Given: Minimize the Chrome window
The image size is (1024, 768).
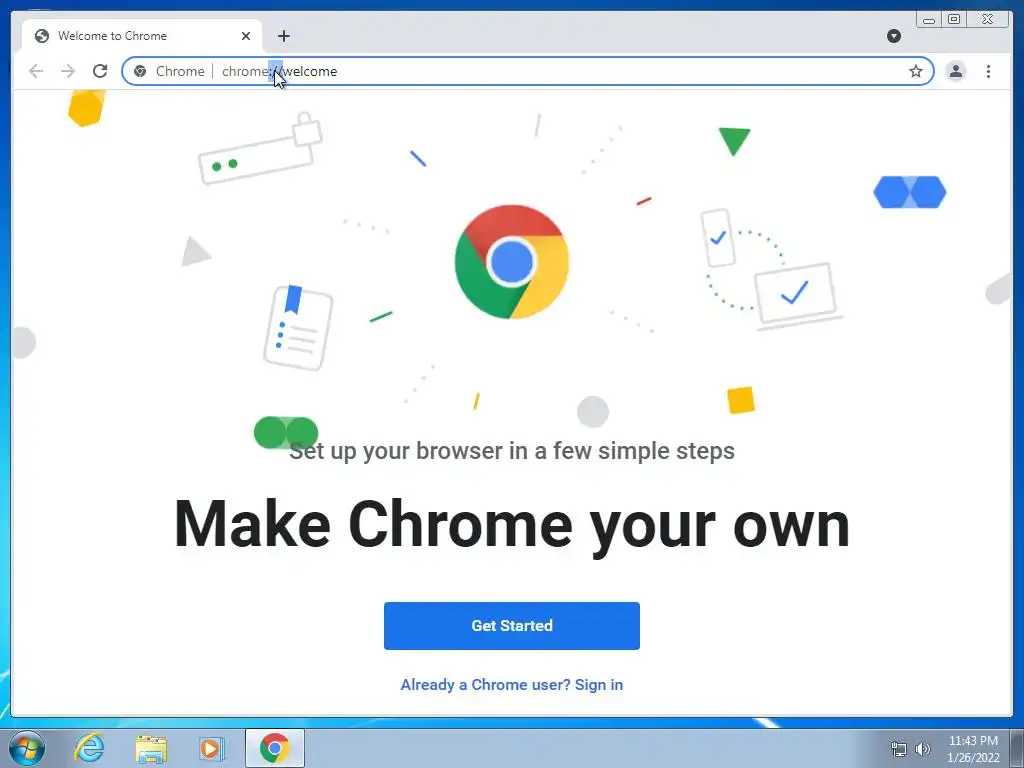Looking at the screenshot, I should tap(929, 20).
